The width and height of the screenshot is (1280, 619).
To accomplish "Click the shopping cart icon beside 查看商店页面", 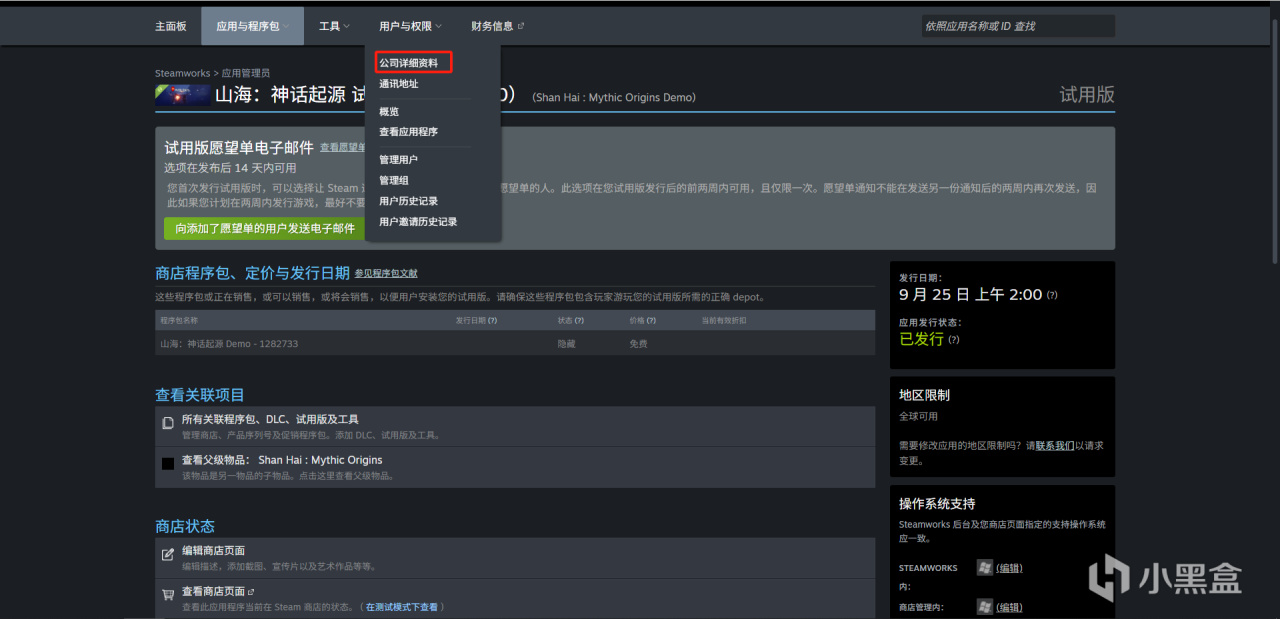I will tap(168, 594).
